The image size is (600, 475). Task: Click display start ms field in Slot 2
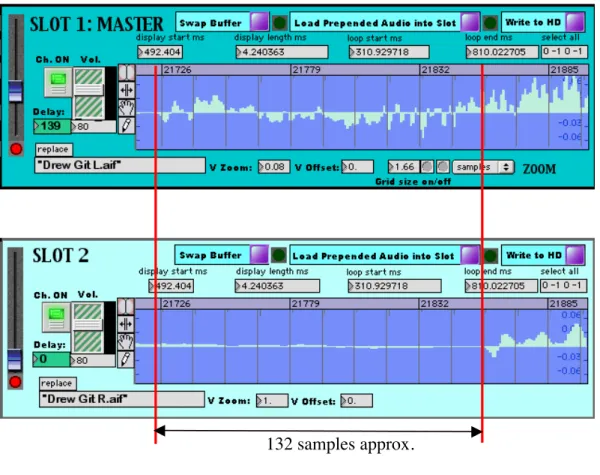tap(171, 286)
